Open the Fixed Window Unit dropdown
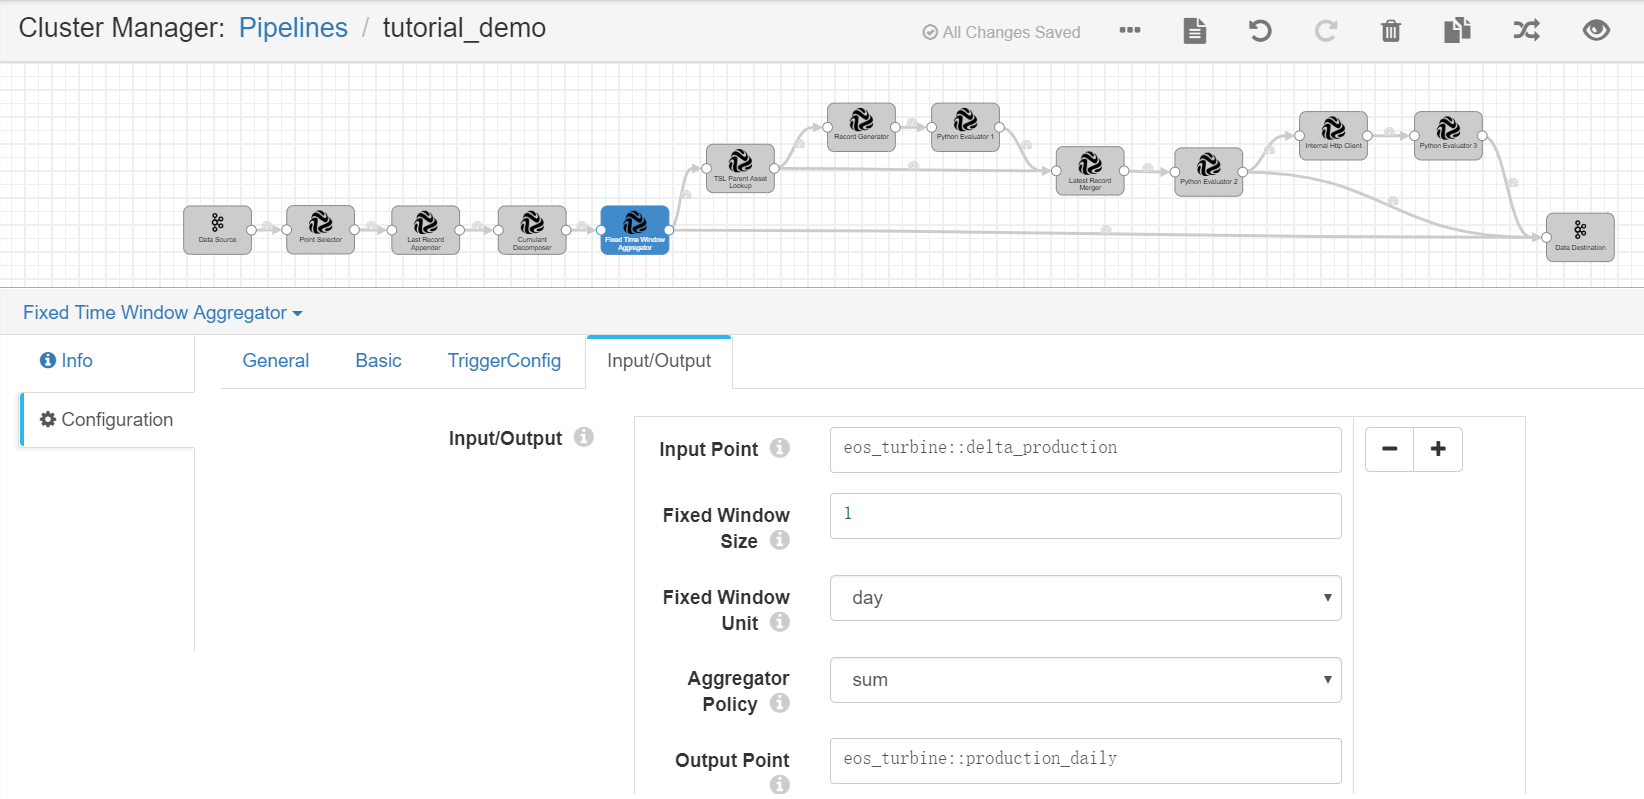Viewport: 1644px width, 799px height. pyautogui.click(x=1085, y=598)
